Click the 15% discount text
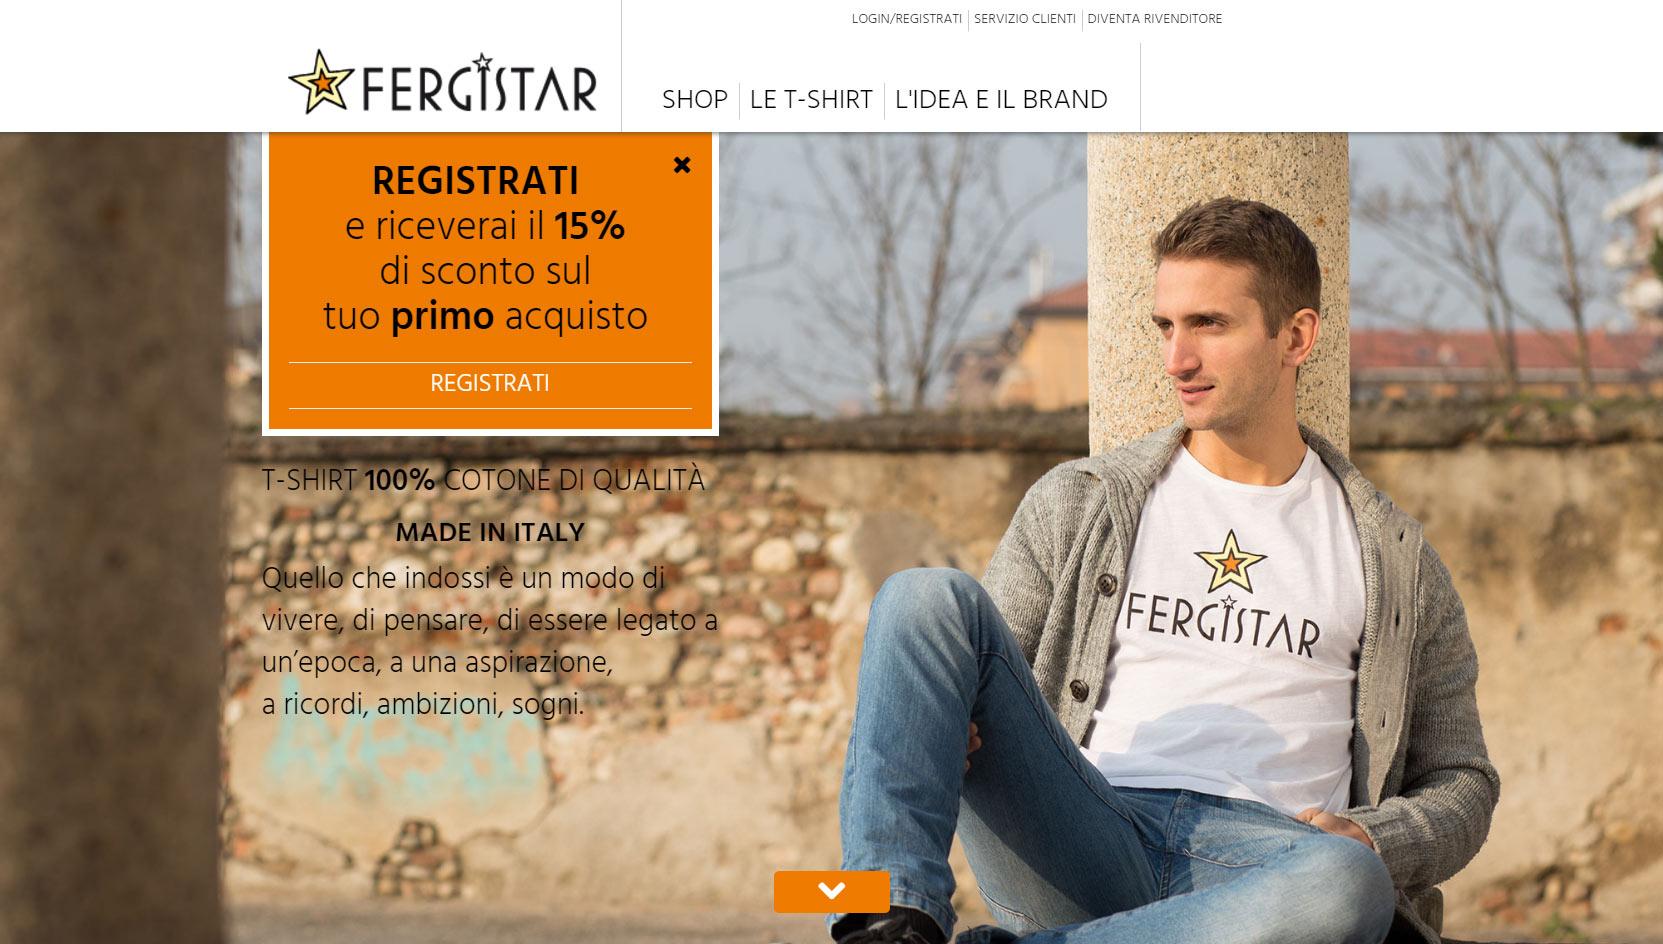 590,227
